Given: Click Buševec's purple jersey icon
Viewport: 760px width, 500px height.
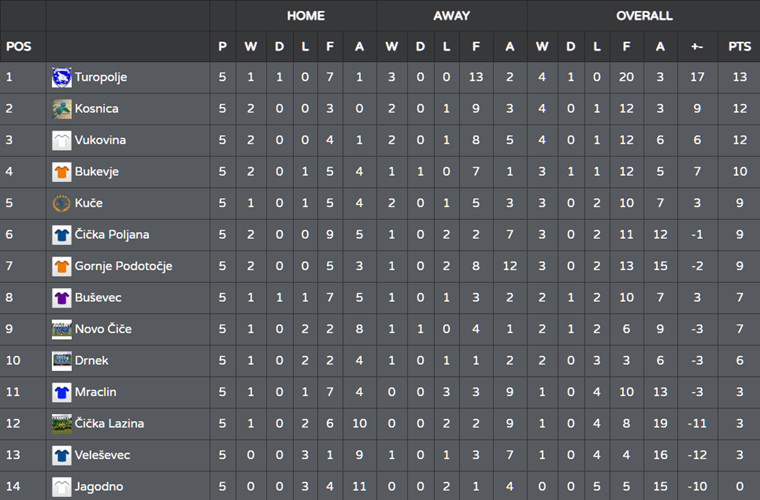Looking at the screenshot, I should 62,298.
